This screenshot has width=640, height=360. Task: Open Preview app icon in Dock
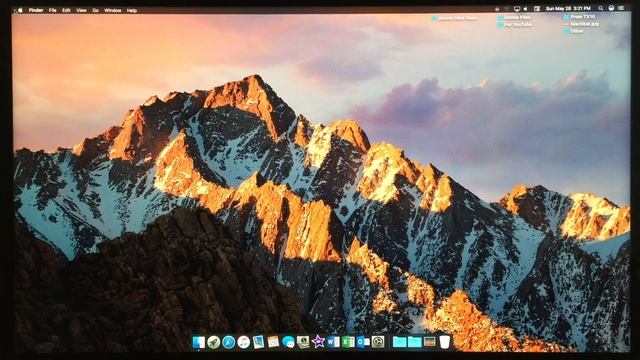click(258, 342)
